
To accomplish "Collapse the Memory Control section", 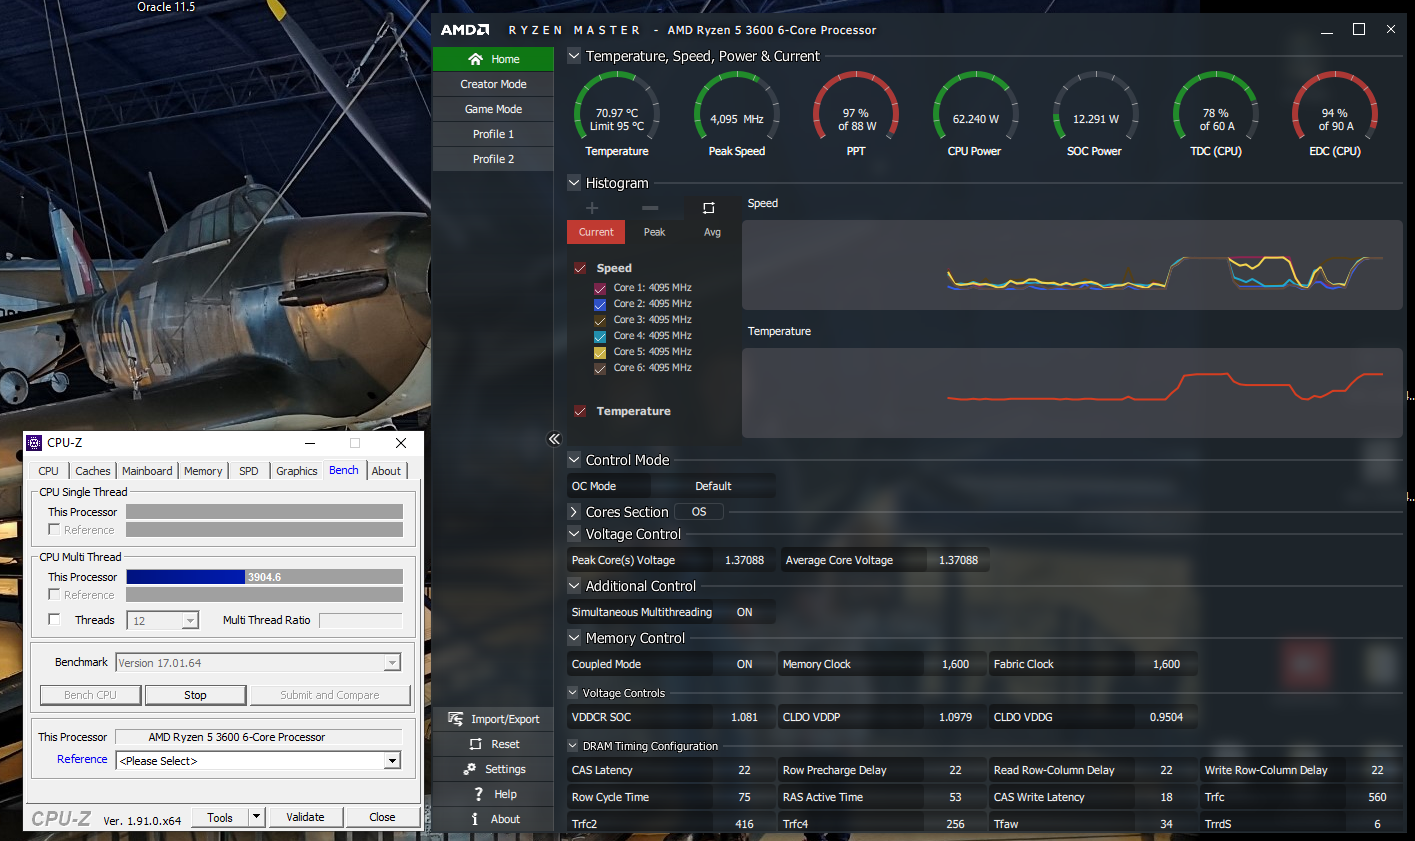I will 574,638.
